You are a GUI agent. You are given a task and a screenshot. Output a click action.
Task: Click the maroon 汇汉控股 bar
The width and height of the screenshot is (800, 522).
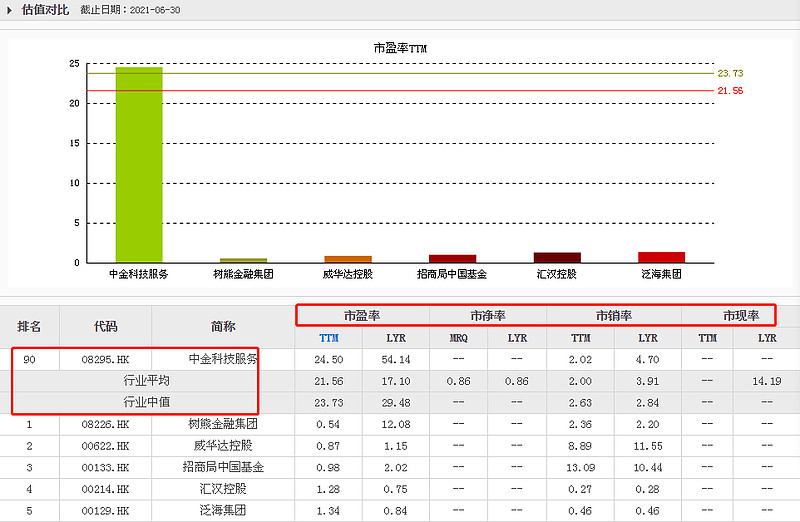pyautogui.click(x=557, y=257)
